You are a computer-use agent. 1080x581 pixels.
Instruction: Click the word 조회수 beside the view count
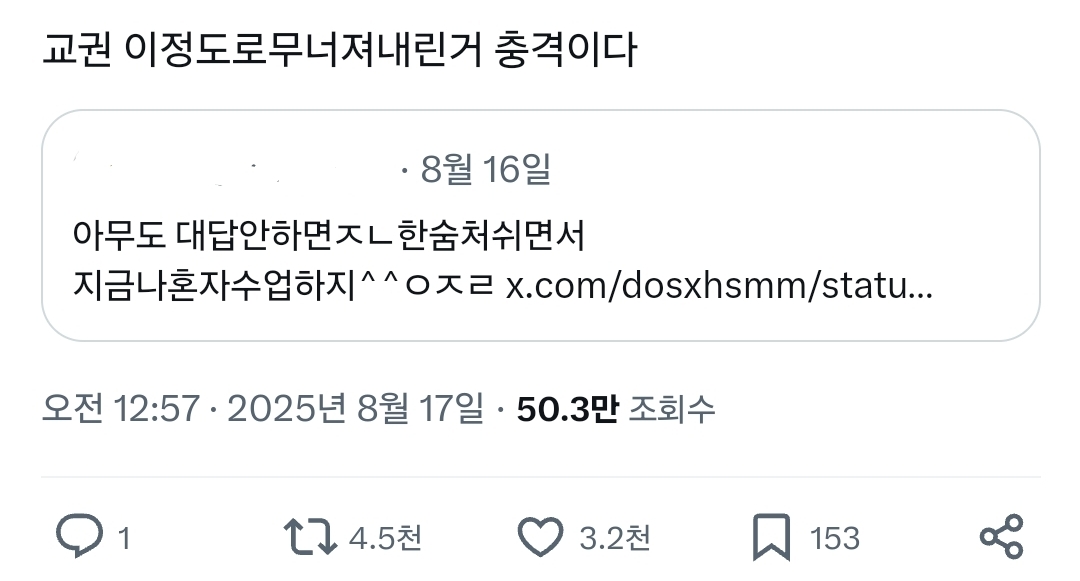point(672,409)
